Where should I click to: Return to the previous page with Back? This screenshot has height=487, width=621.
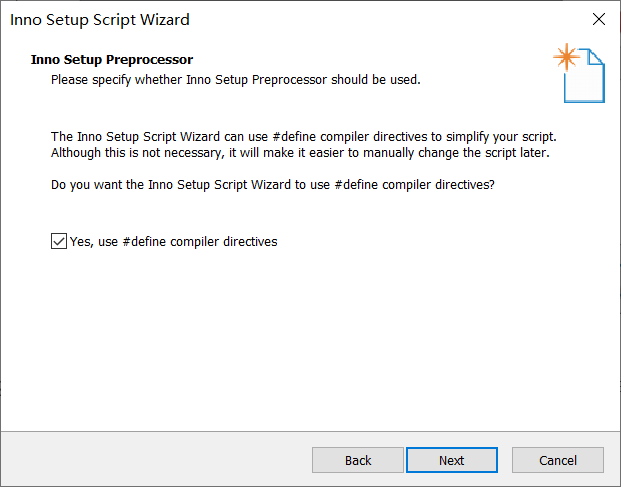(358, 460)
